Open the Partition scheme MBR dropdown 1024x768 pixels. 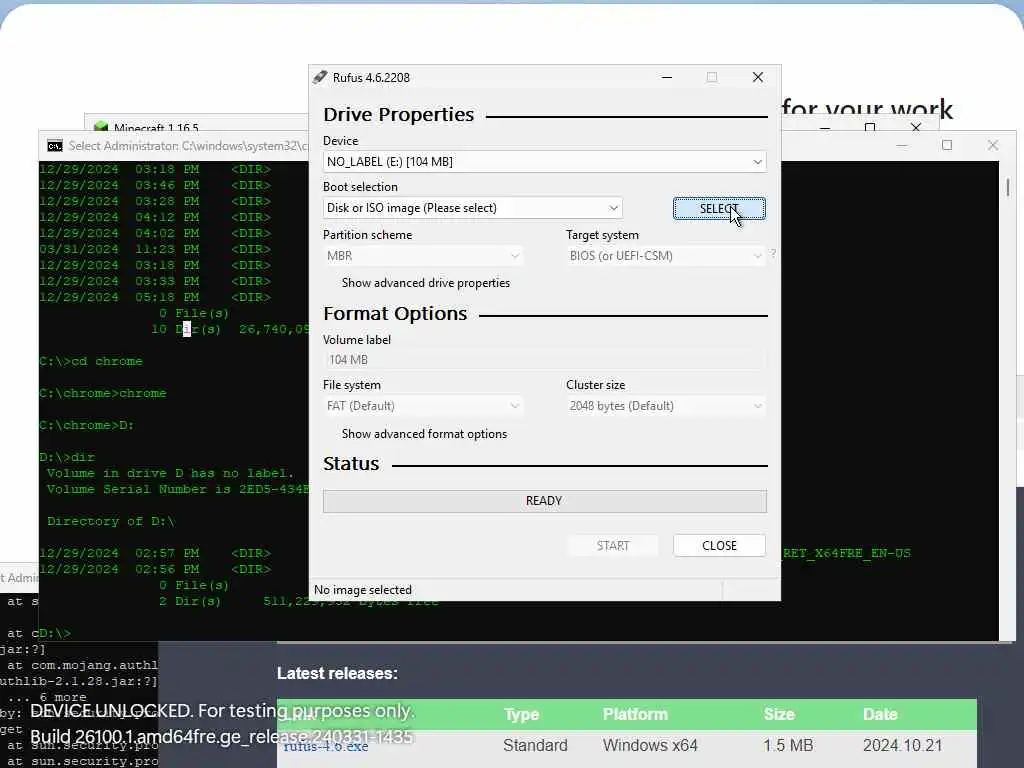[x=423, y=255]
